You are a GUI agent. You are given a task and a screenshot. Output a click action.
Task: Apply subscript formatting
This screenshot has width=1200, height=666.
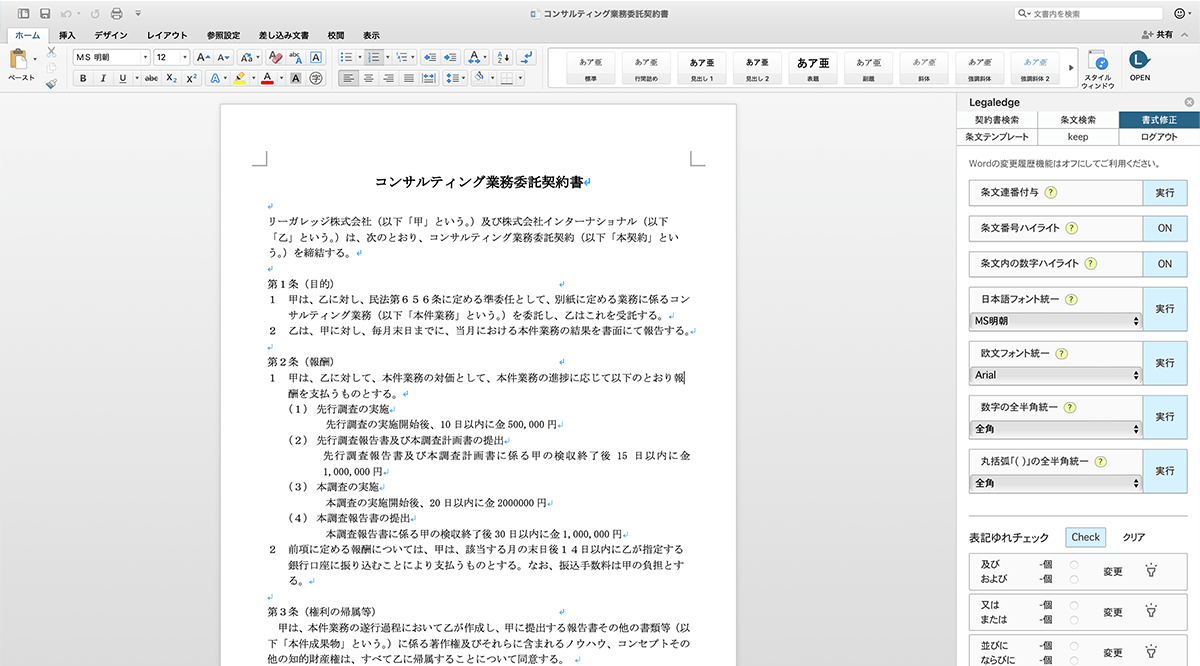(x=171, y=78)
